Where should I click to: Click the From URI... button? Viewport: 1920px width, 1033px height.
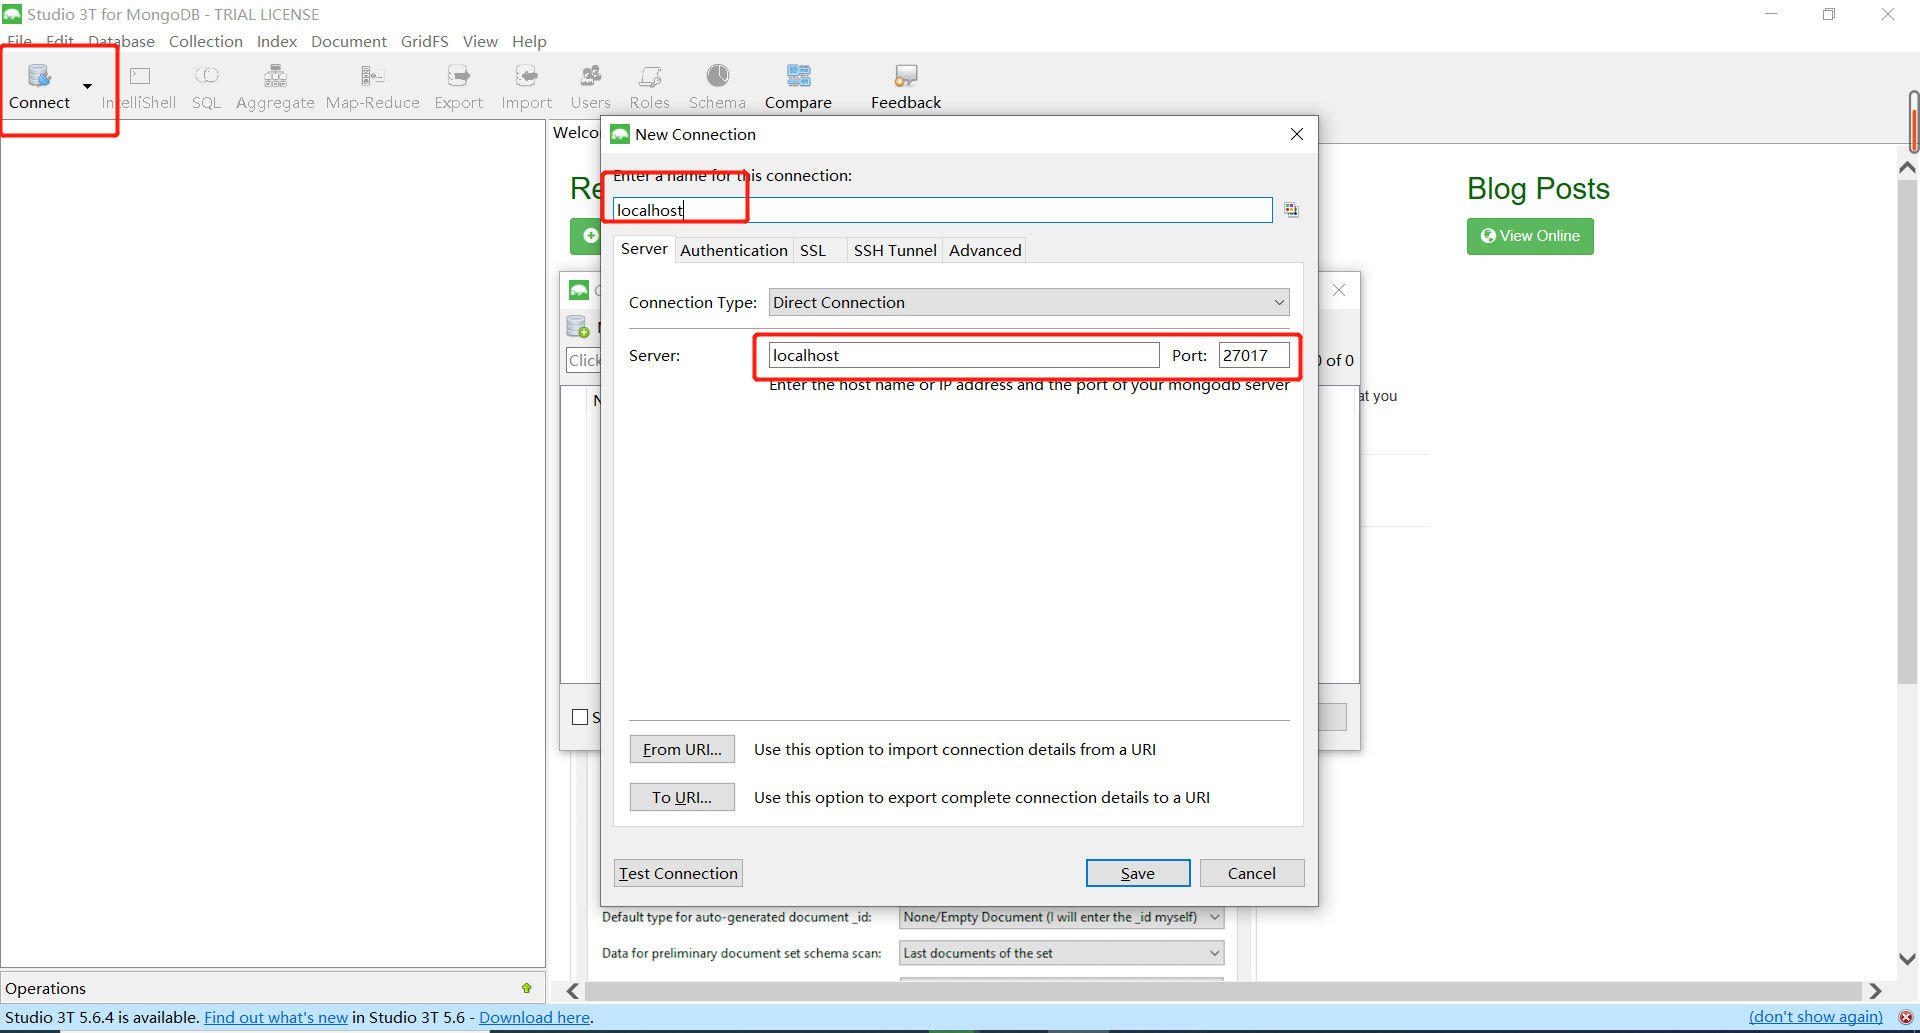(x=682, y=749)
